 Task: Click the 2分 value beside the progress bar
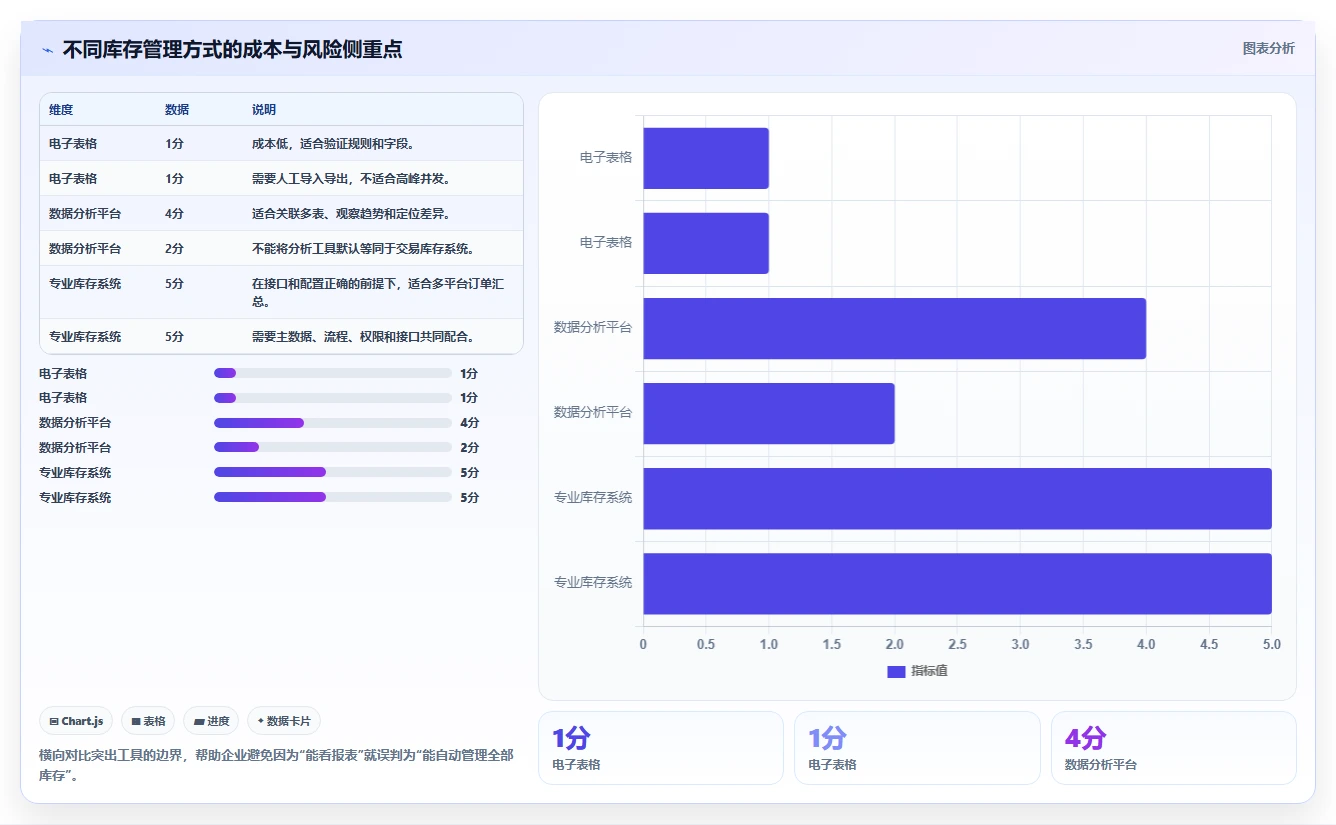pyautogui.click(x=469, y=447)
